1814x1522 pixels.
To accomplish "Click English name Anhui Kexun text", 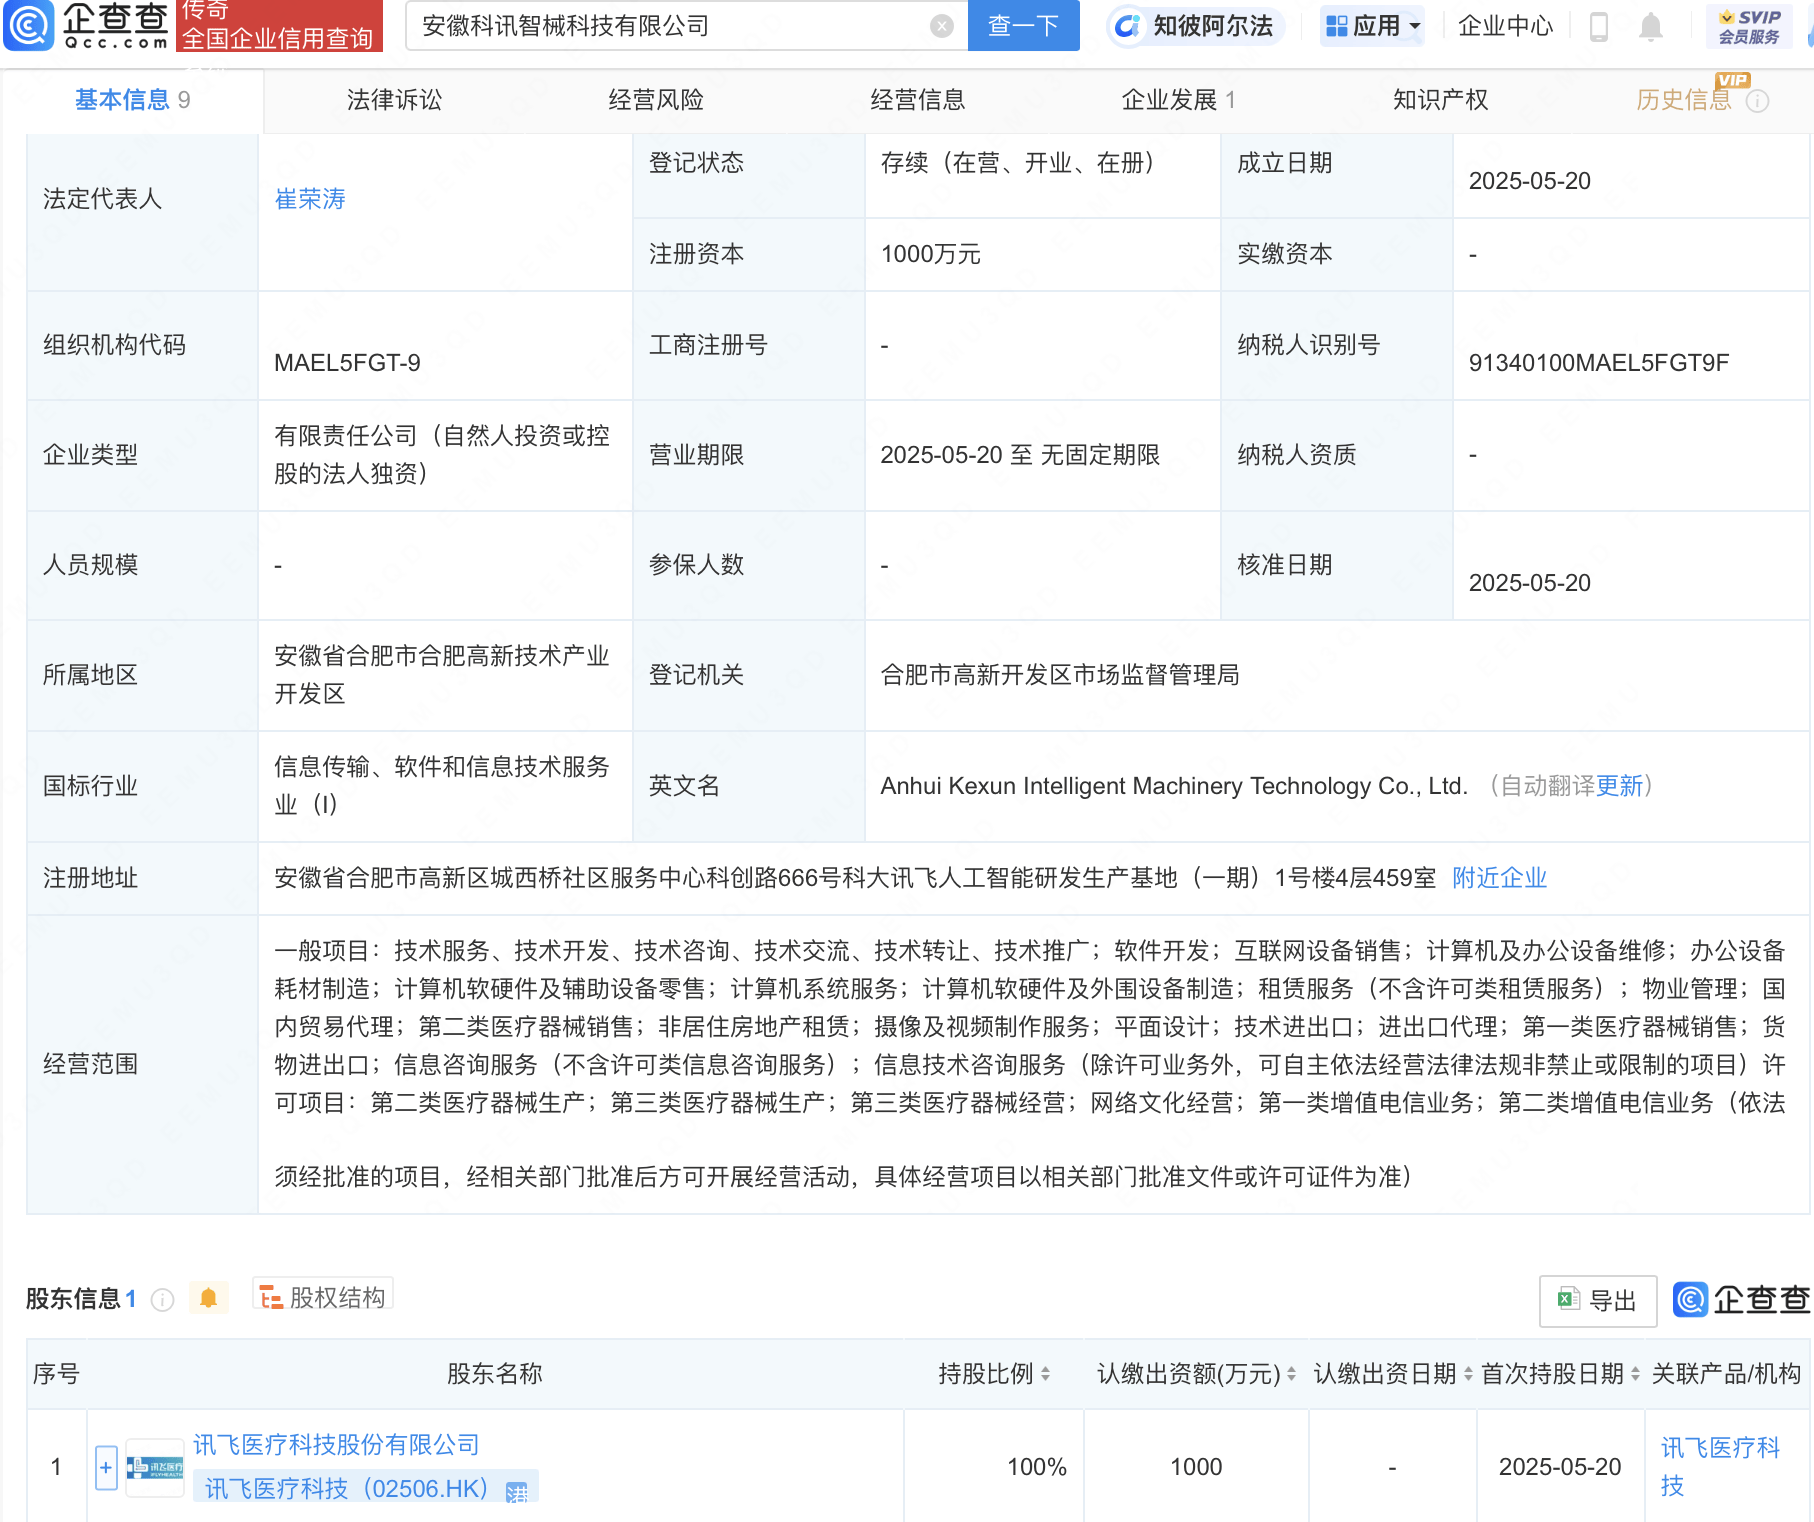I will (1174, 786).
